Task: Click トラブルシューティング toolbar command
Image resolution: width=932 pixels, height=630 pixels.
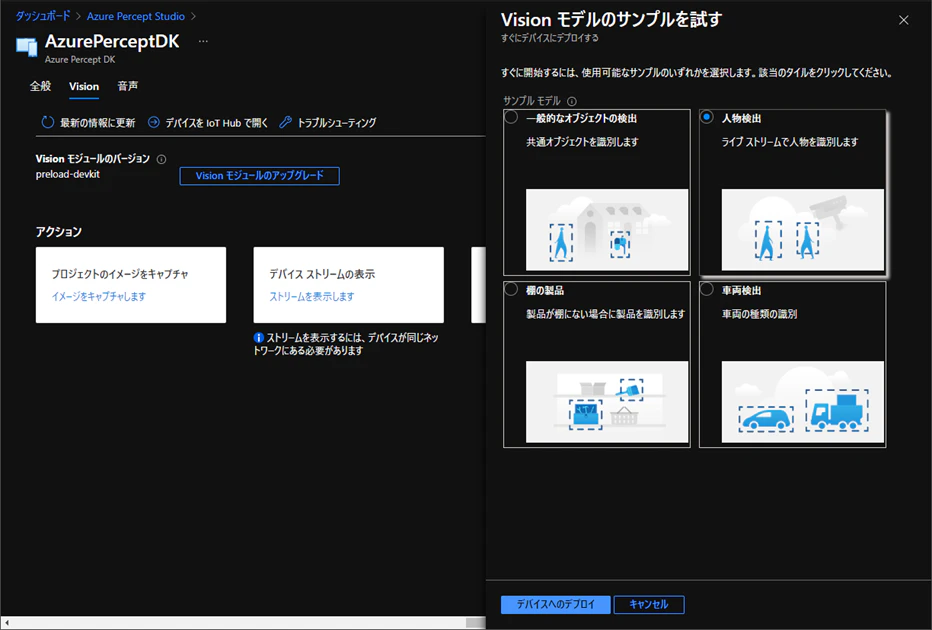Action: click(x=328, y=122)
